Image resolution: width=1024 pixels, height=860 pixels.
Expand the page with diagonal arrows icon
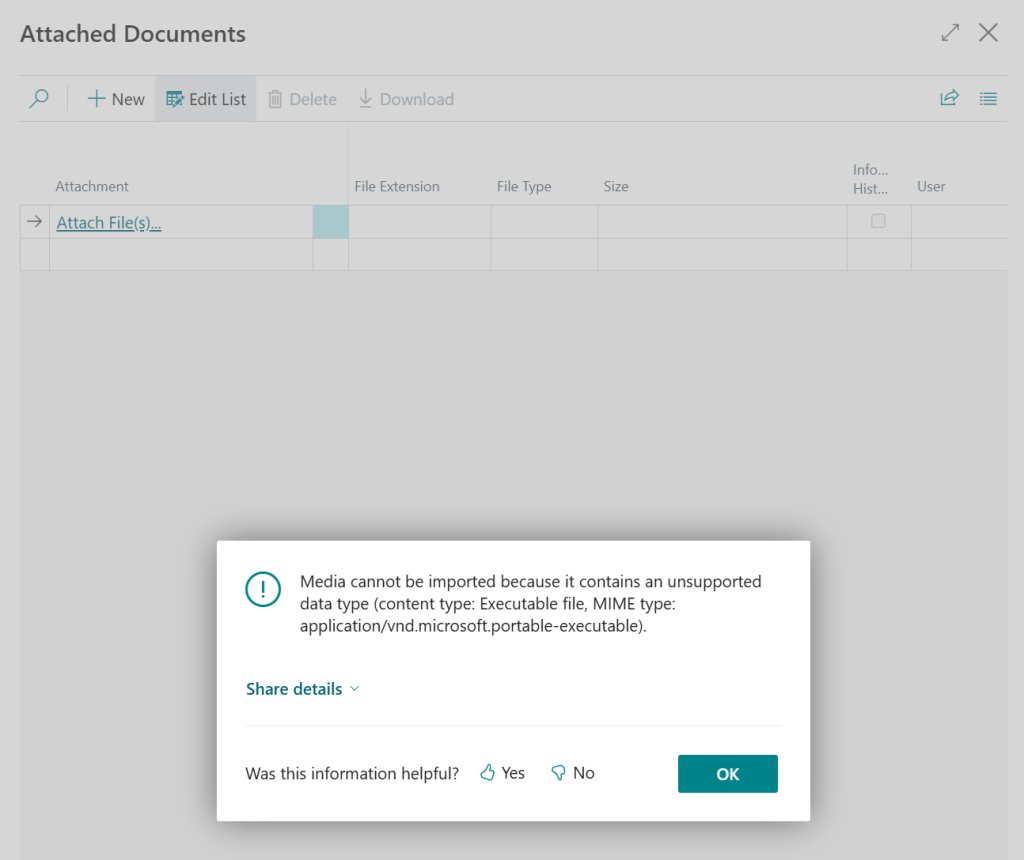coord(950,33)
